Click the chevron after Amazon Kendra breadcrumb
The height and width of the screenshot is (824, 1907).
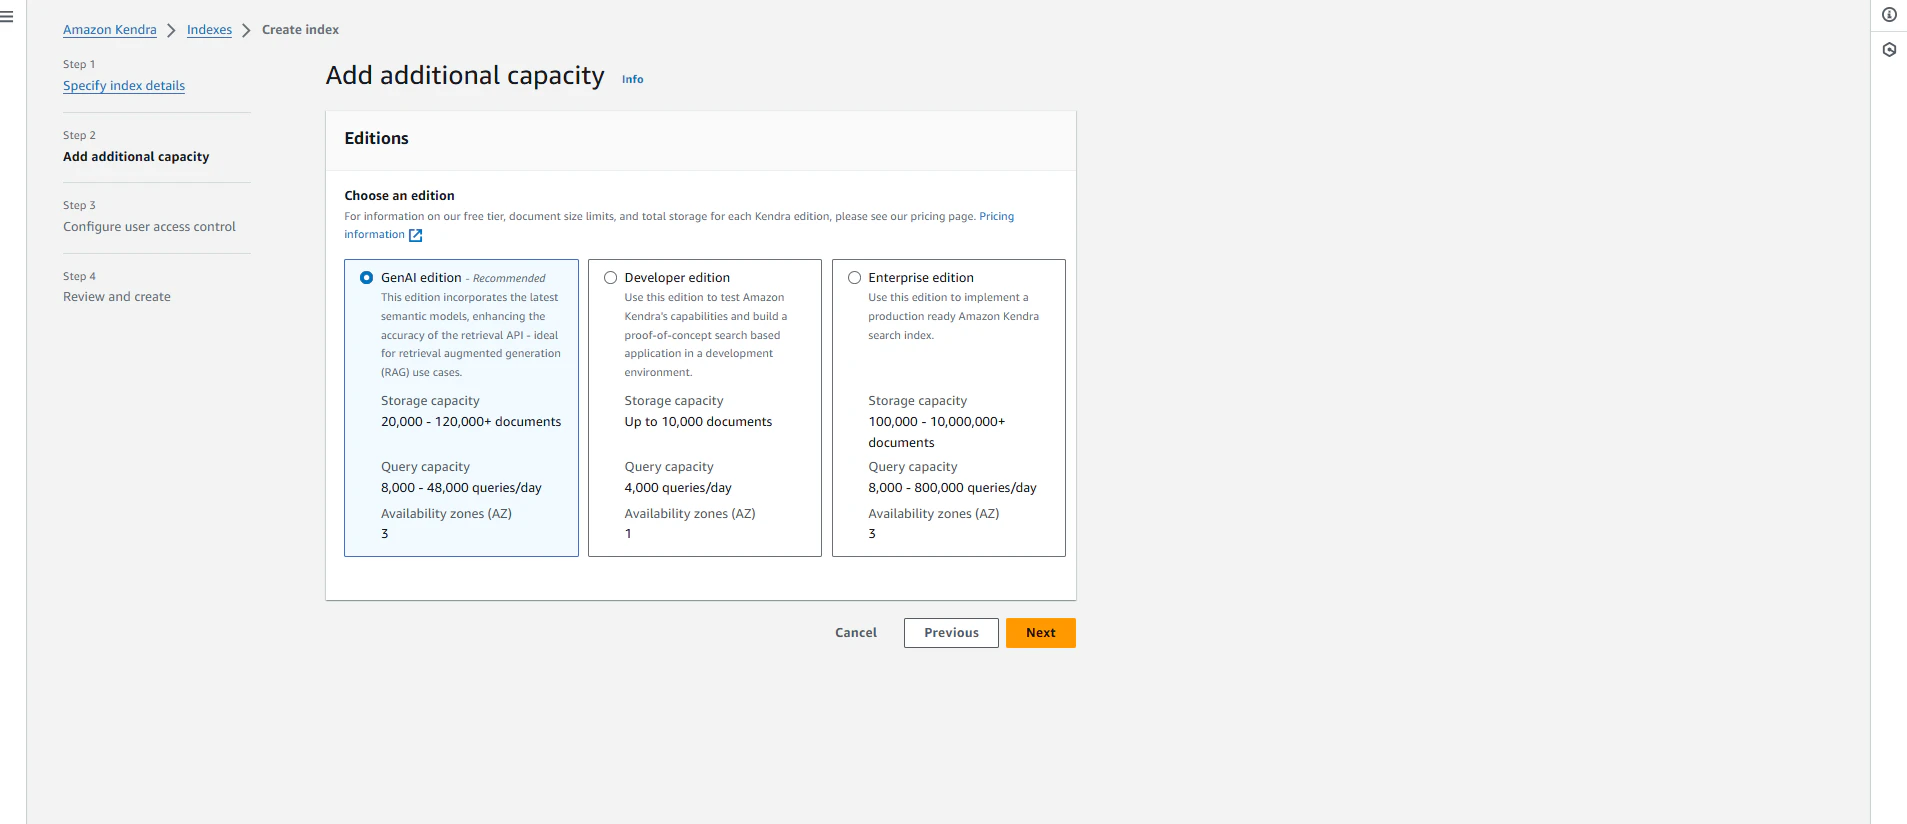tap(171, 31)
